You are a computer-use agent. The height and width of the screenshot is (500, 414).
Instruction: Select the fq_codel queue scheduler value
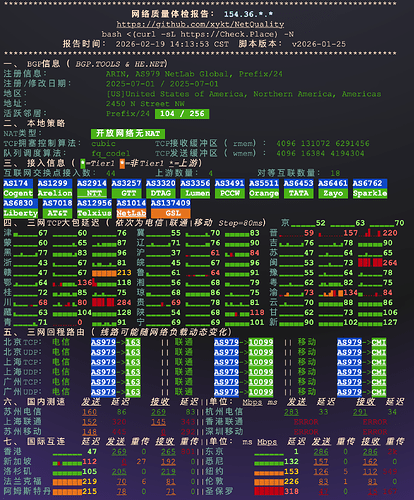pos(111,153)
